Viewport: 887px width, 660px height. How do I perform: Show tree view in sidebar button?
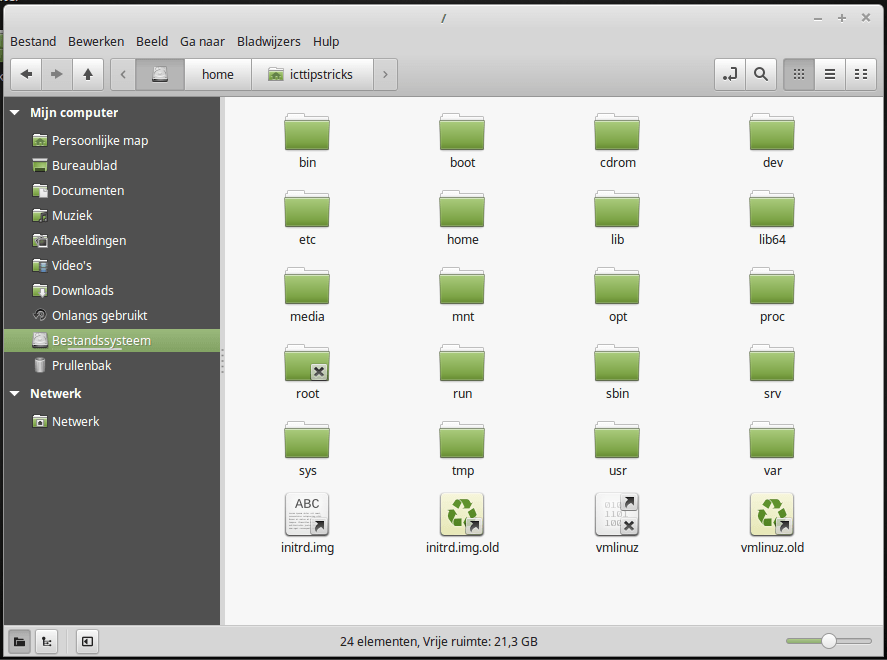(46, 641)
